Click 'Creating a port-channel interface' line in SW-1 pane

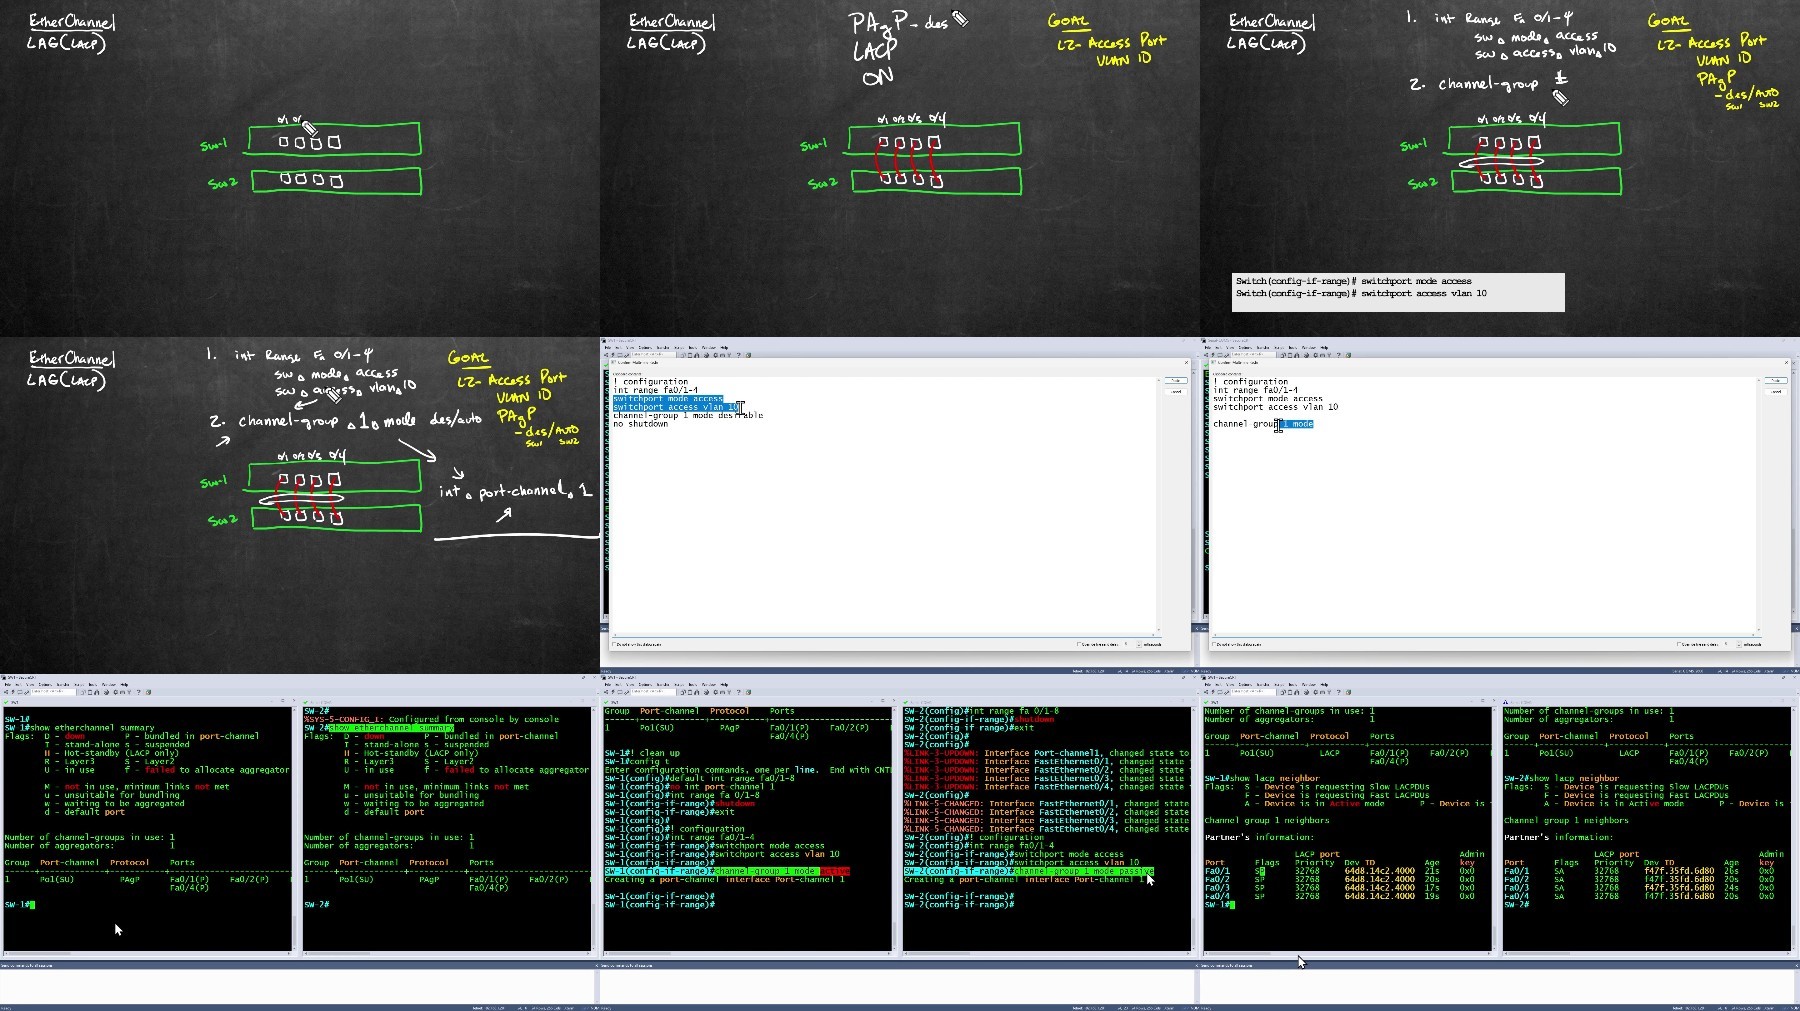725,880
